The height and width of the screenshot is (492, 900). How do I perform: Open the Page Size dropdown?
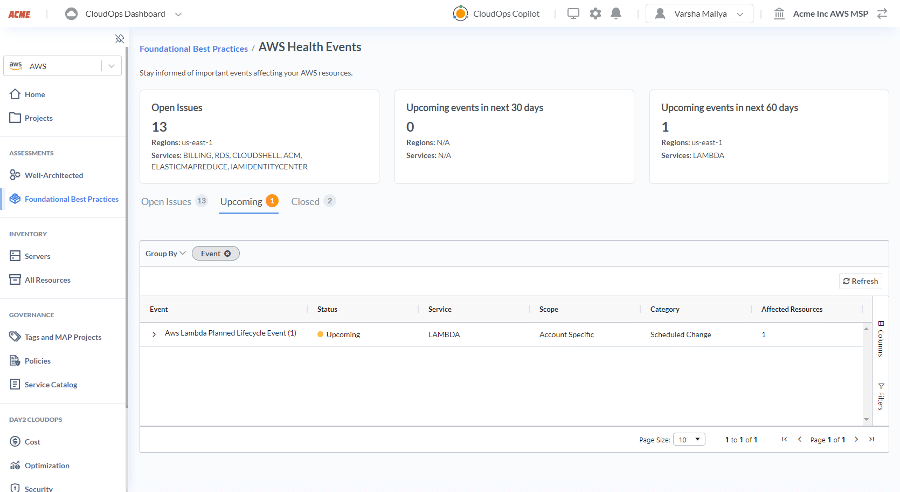(x=690, y=439)
